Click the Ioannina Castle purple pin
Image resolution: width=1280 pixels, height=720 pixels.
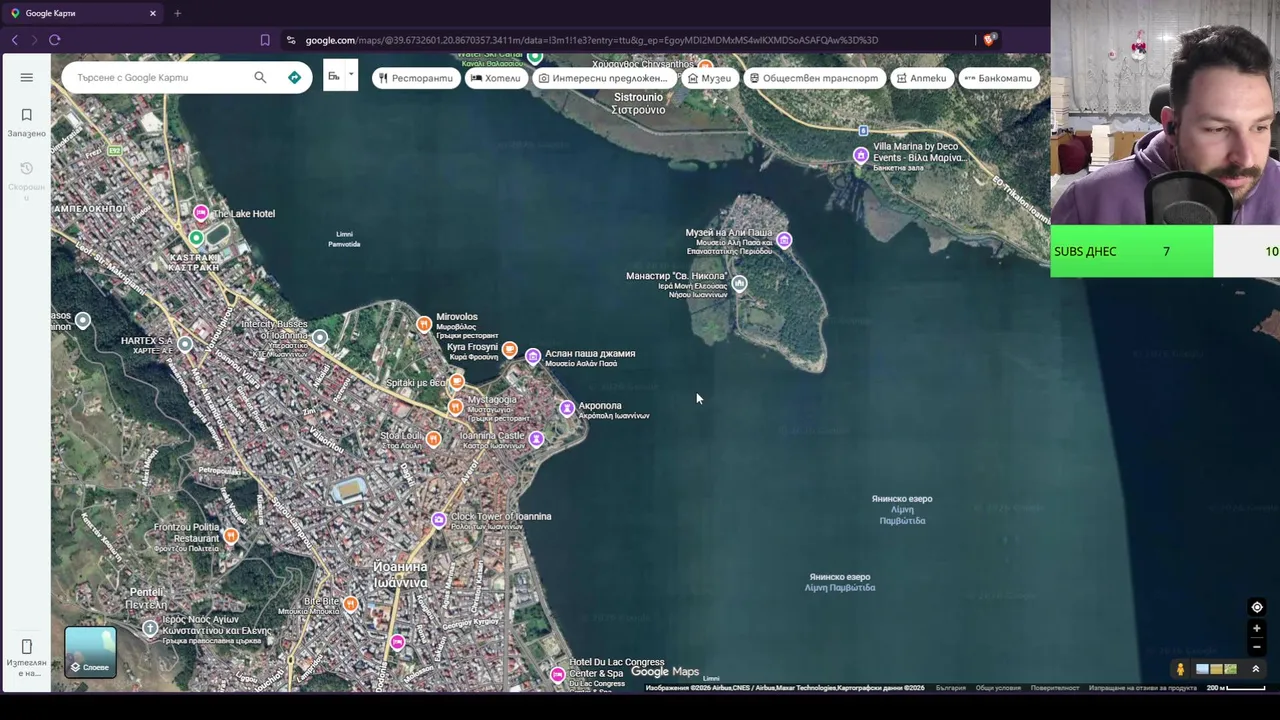pyautogui.click(x=537, y=439)
